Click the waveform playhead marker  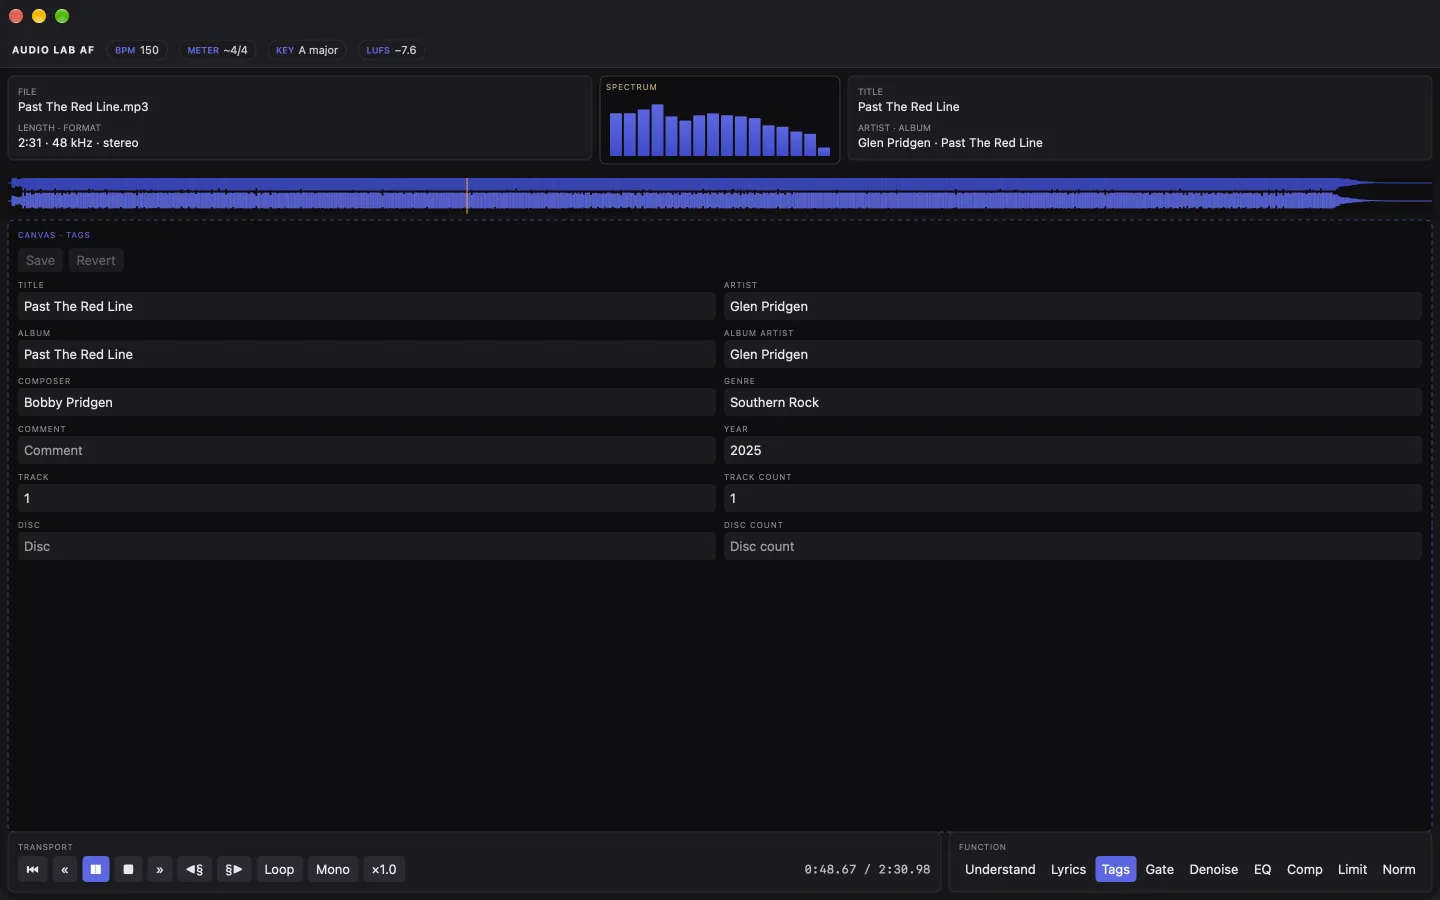coord(467,195)
